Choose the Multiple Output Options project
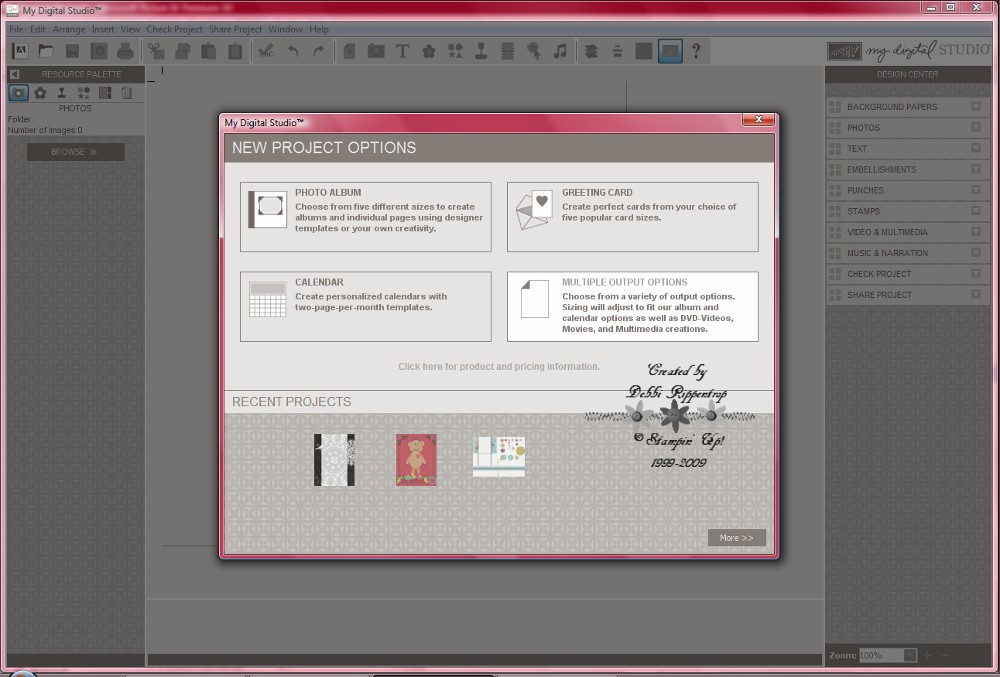 coord(633,307)
